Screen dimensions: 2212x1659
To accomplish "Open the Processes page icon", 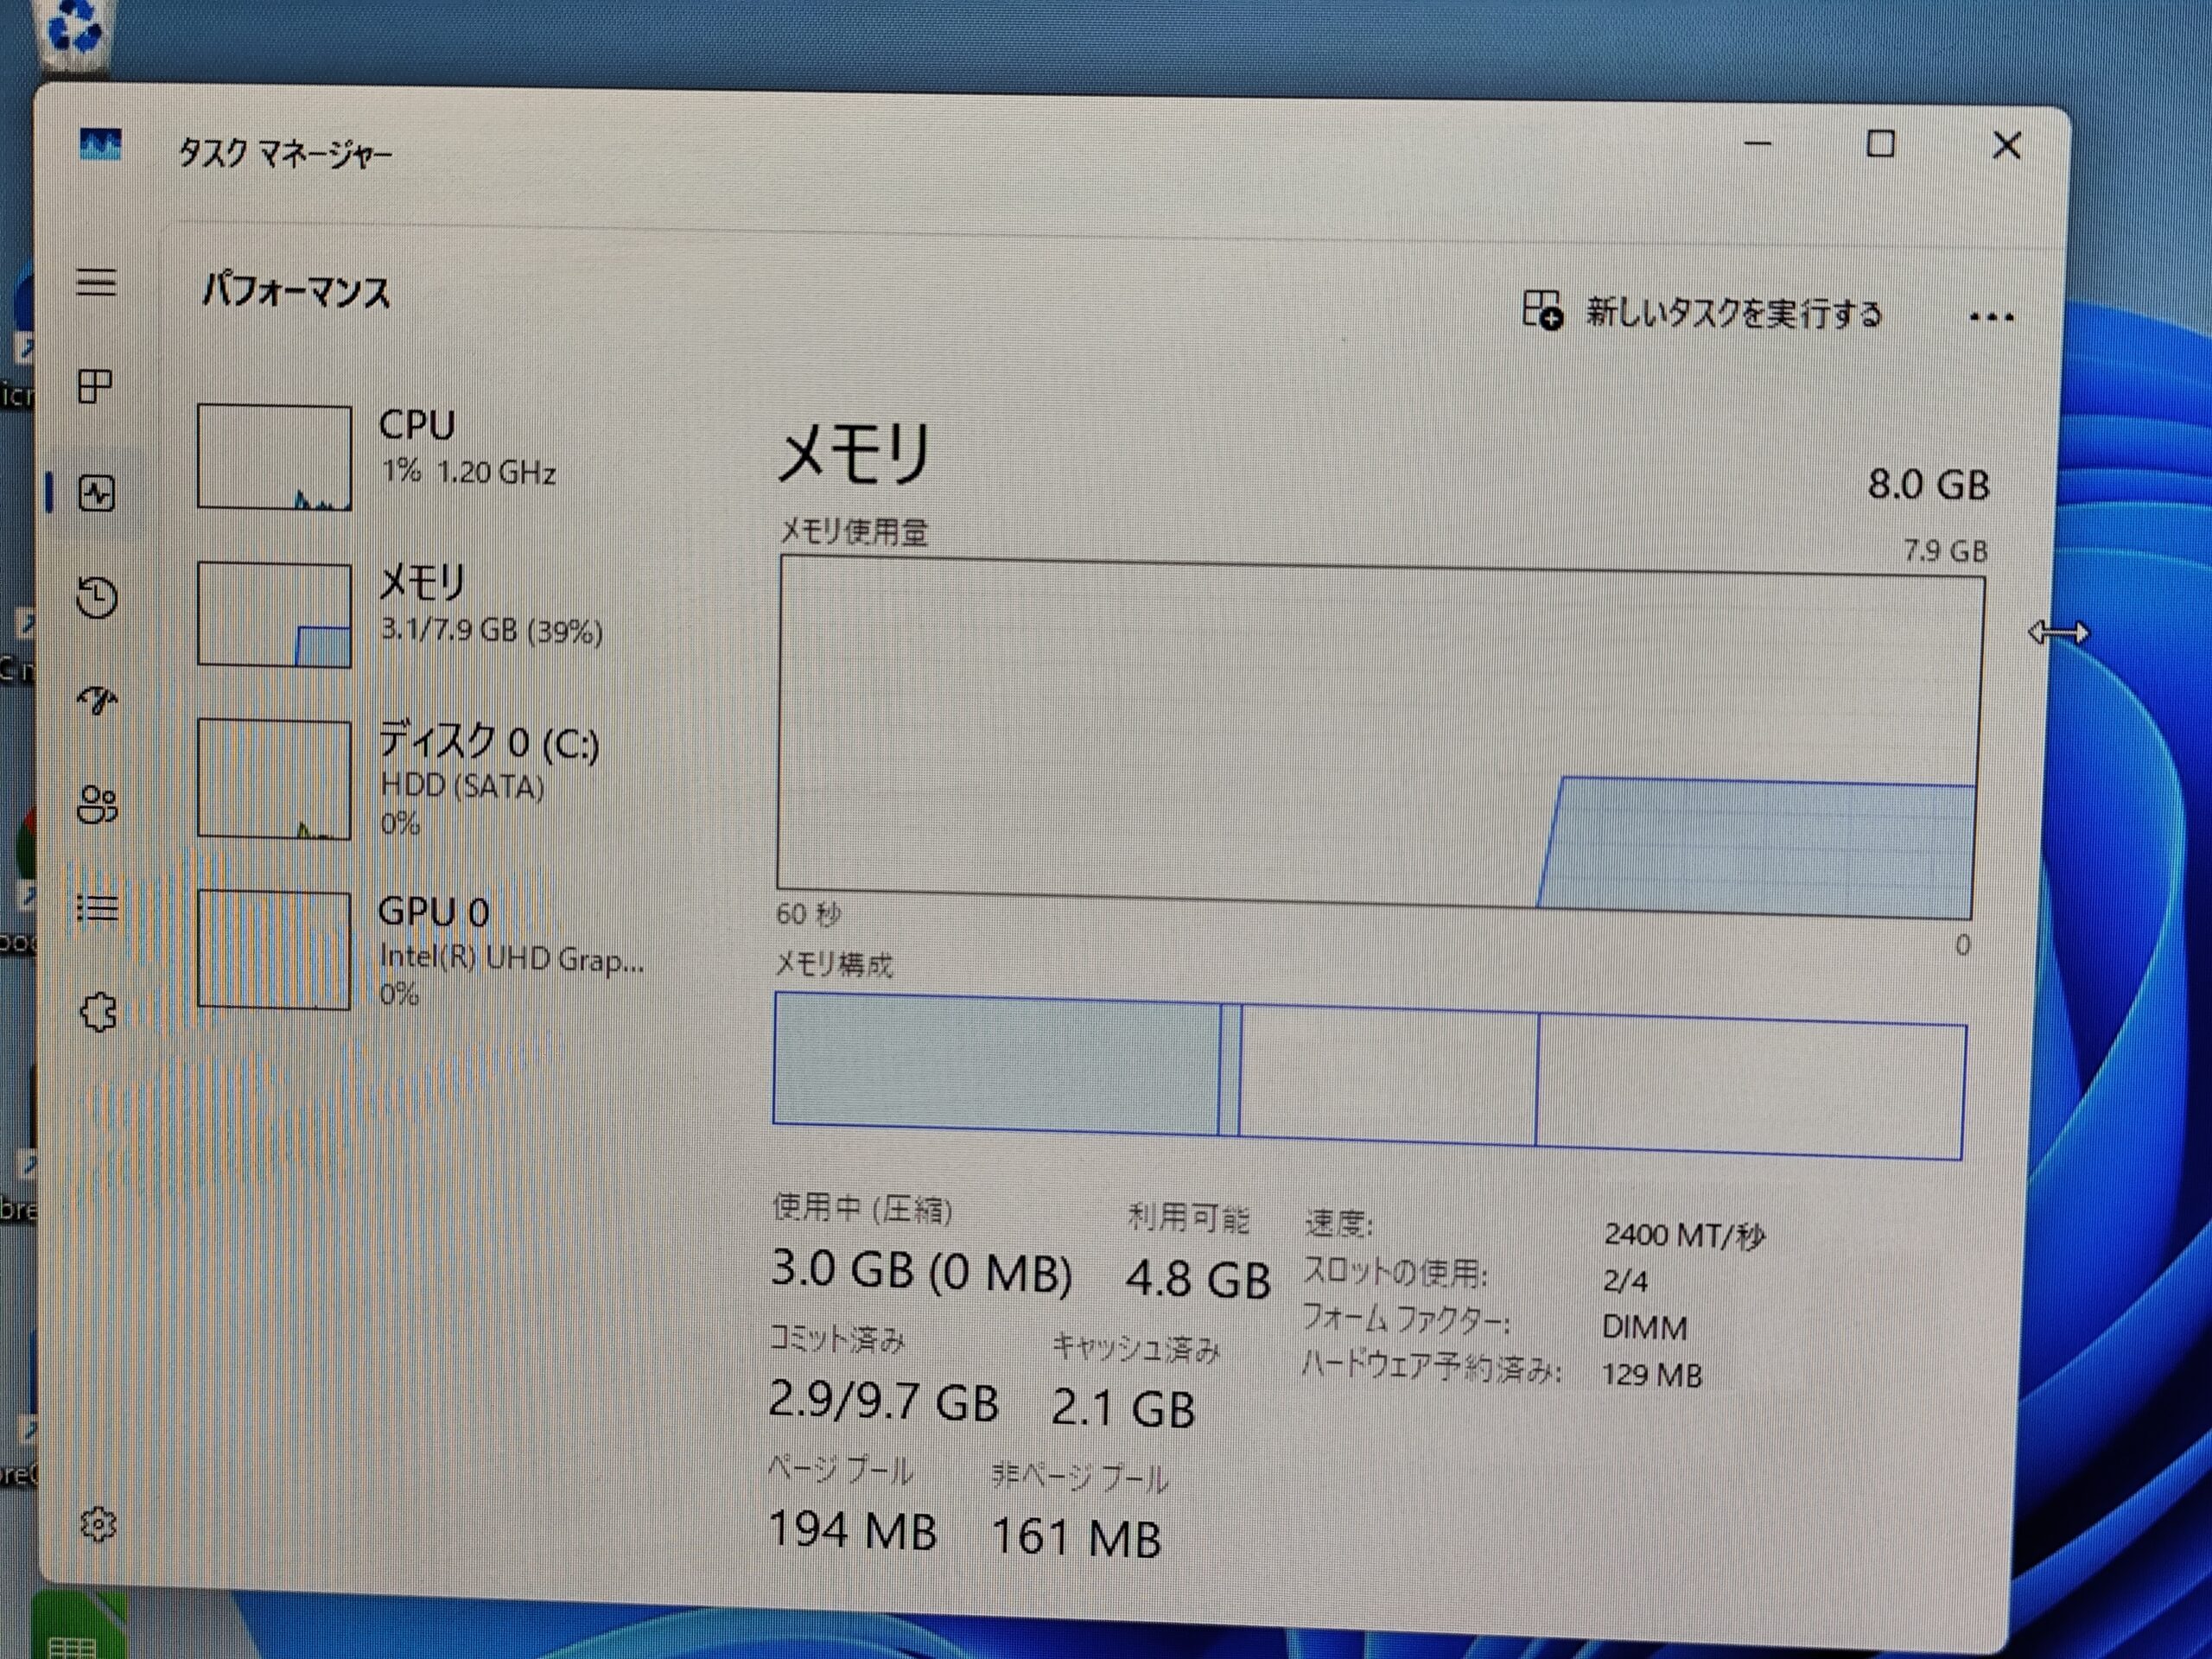I will [x=95, y=386].
